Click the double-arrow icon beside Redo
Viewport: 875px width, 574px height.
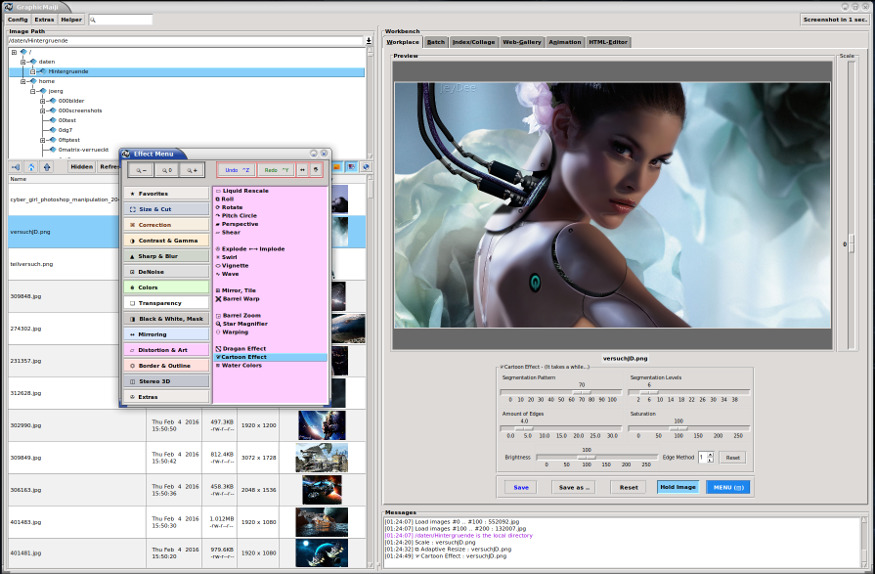[x=302, y=170]
